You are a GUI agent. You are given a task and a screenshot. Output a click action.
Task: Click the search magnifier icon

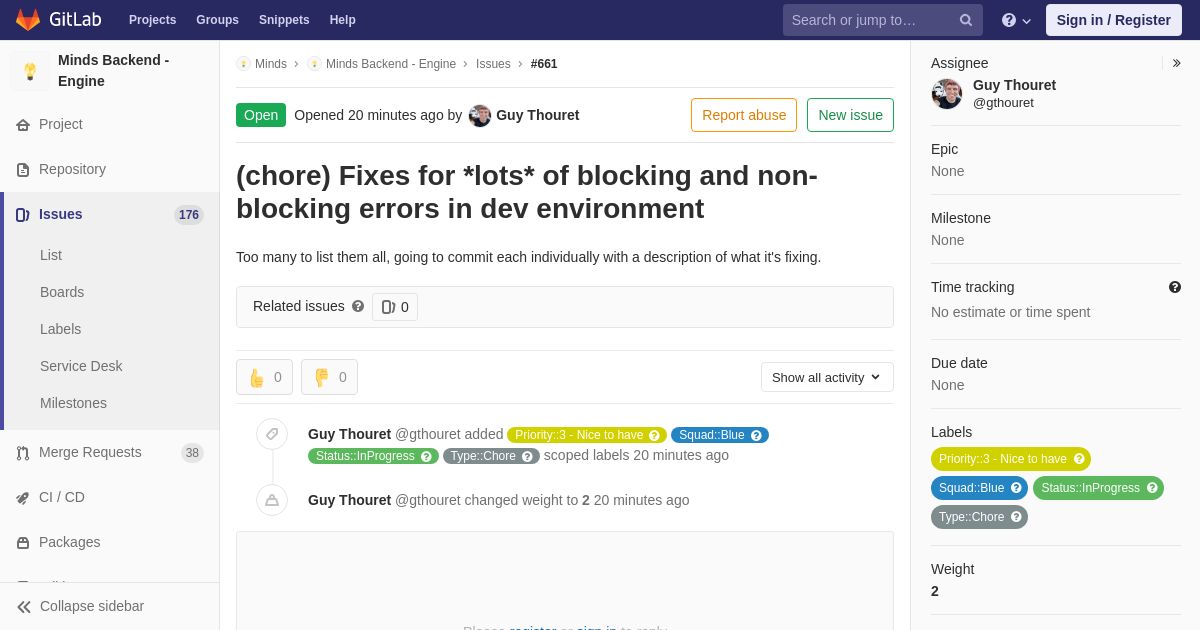click(965, 20)
